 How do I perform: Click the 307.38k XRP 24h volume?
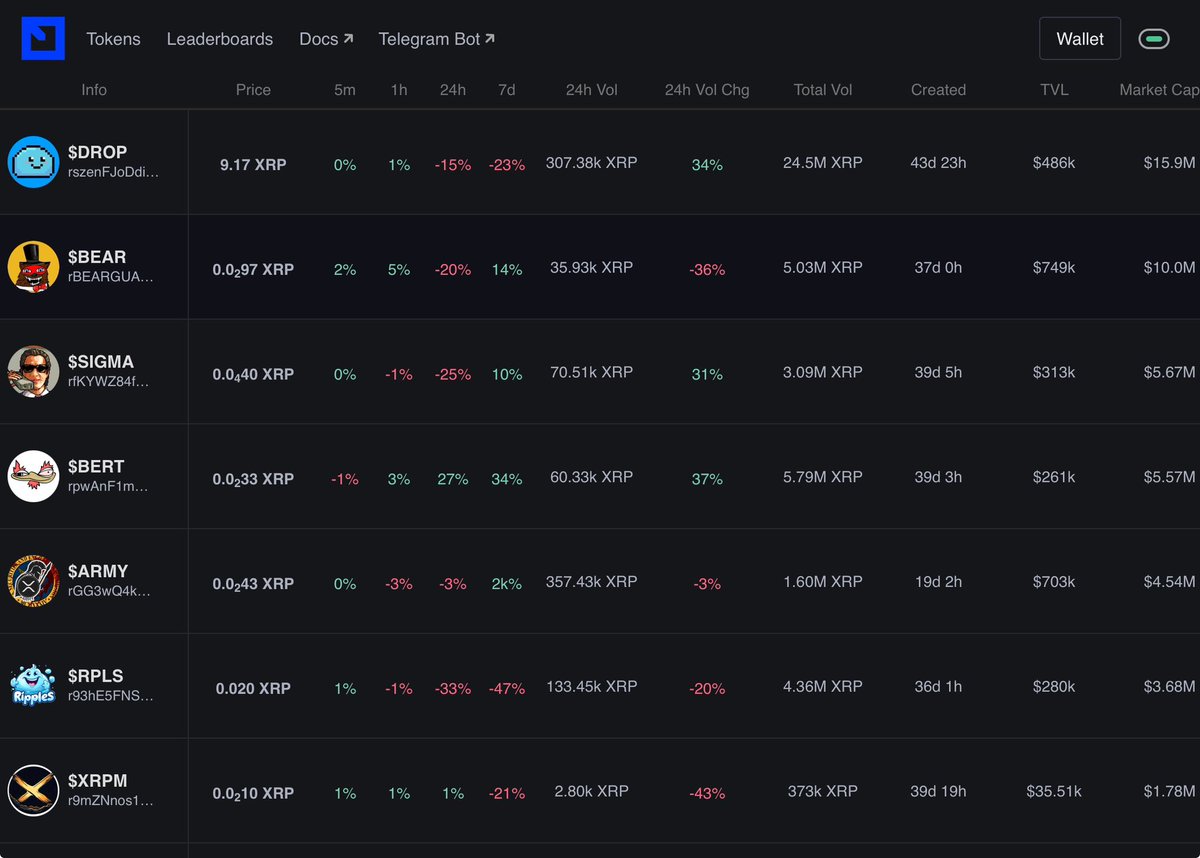[x=592, y=163]
